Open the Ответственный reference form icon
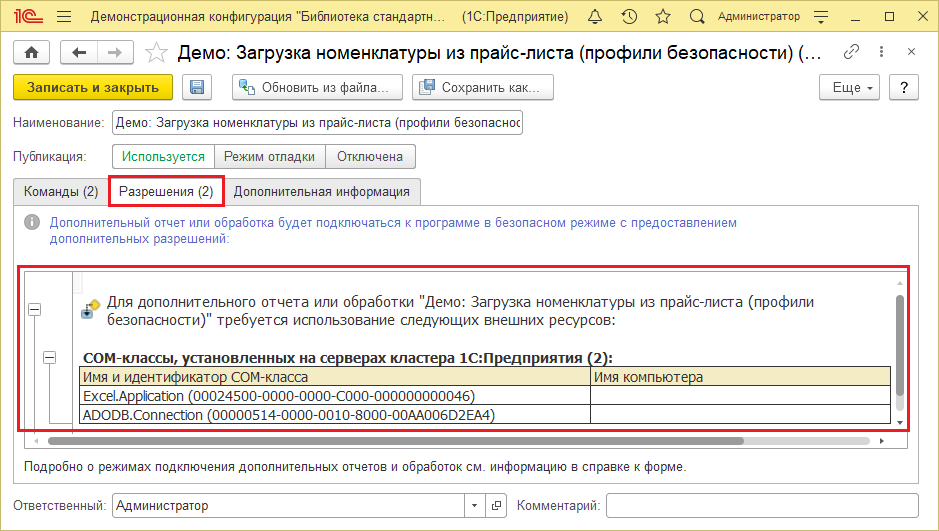Screen dimensions: 939x531 click(x=496, y=506)
